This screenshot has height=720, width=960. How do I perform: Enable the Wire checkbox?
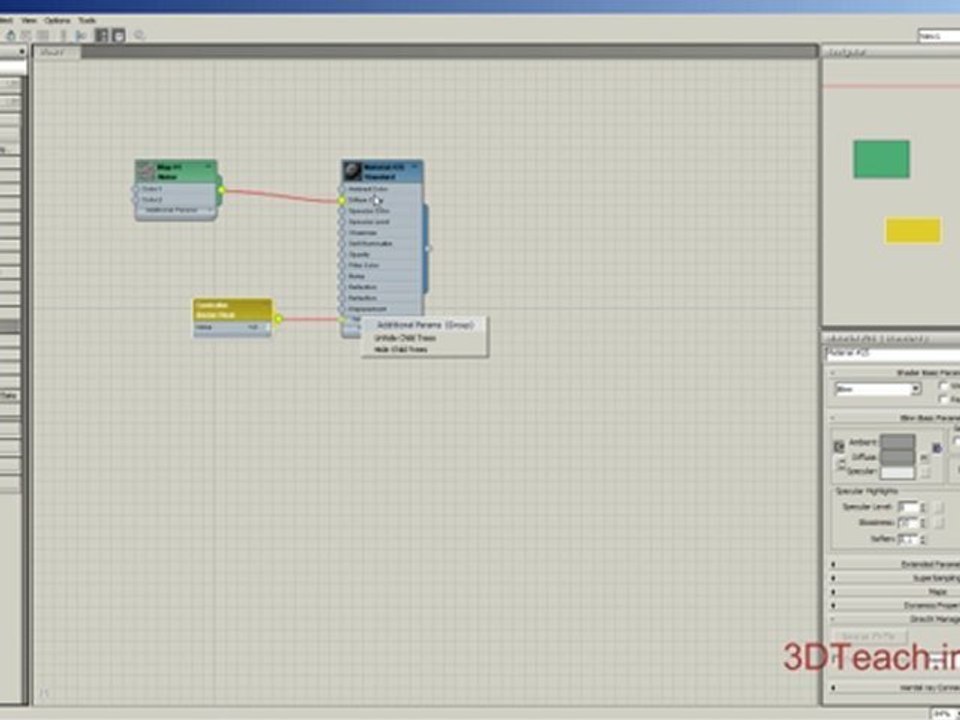(x=943, y=386)
